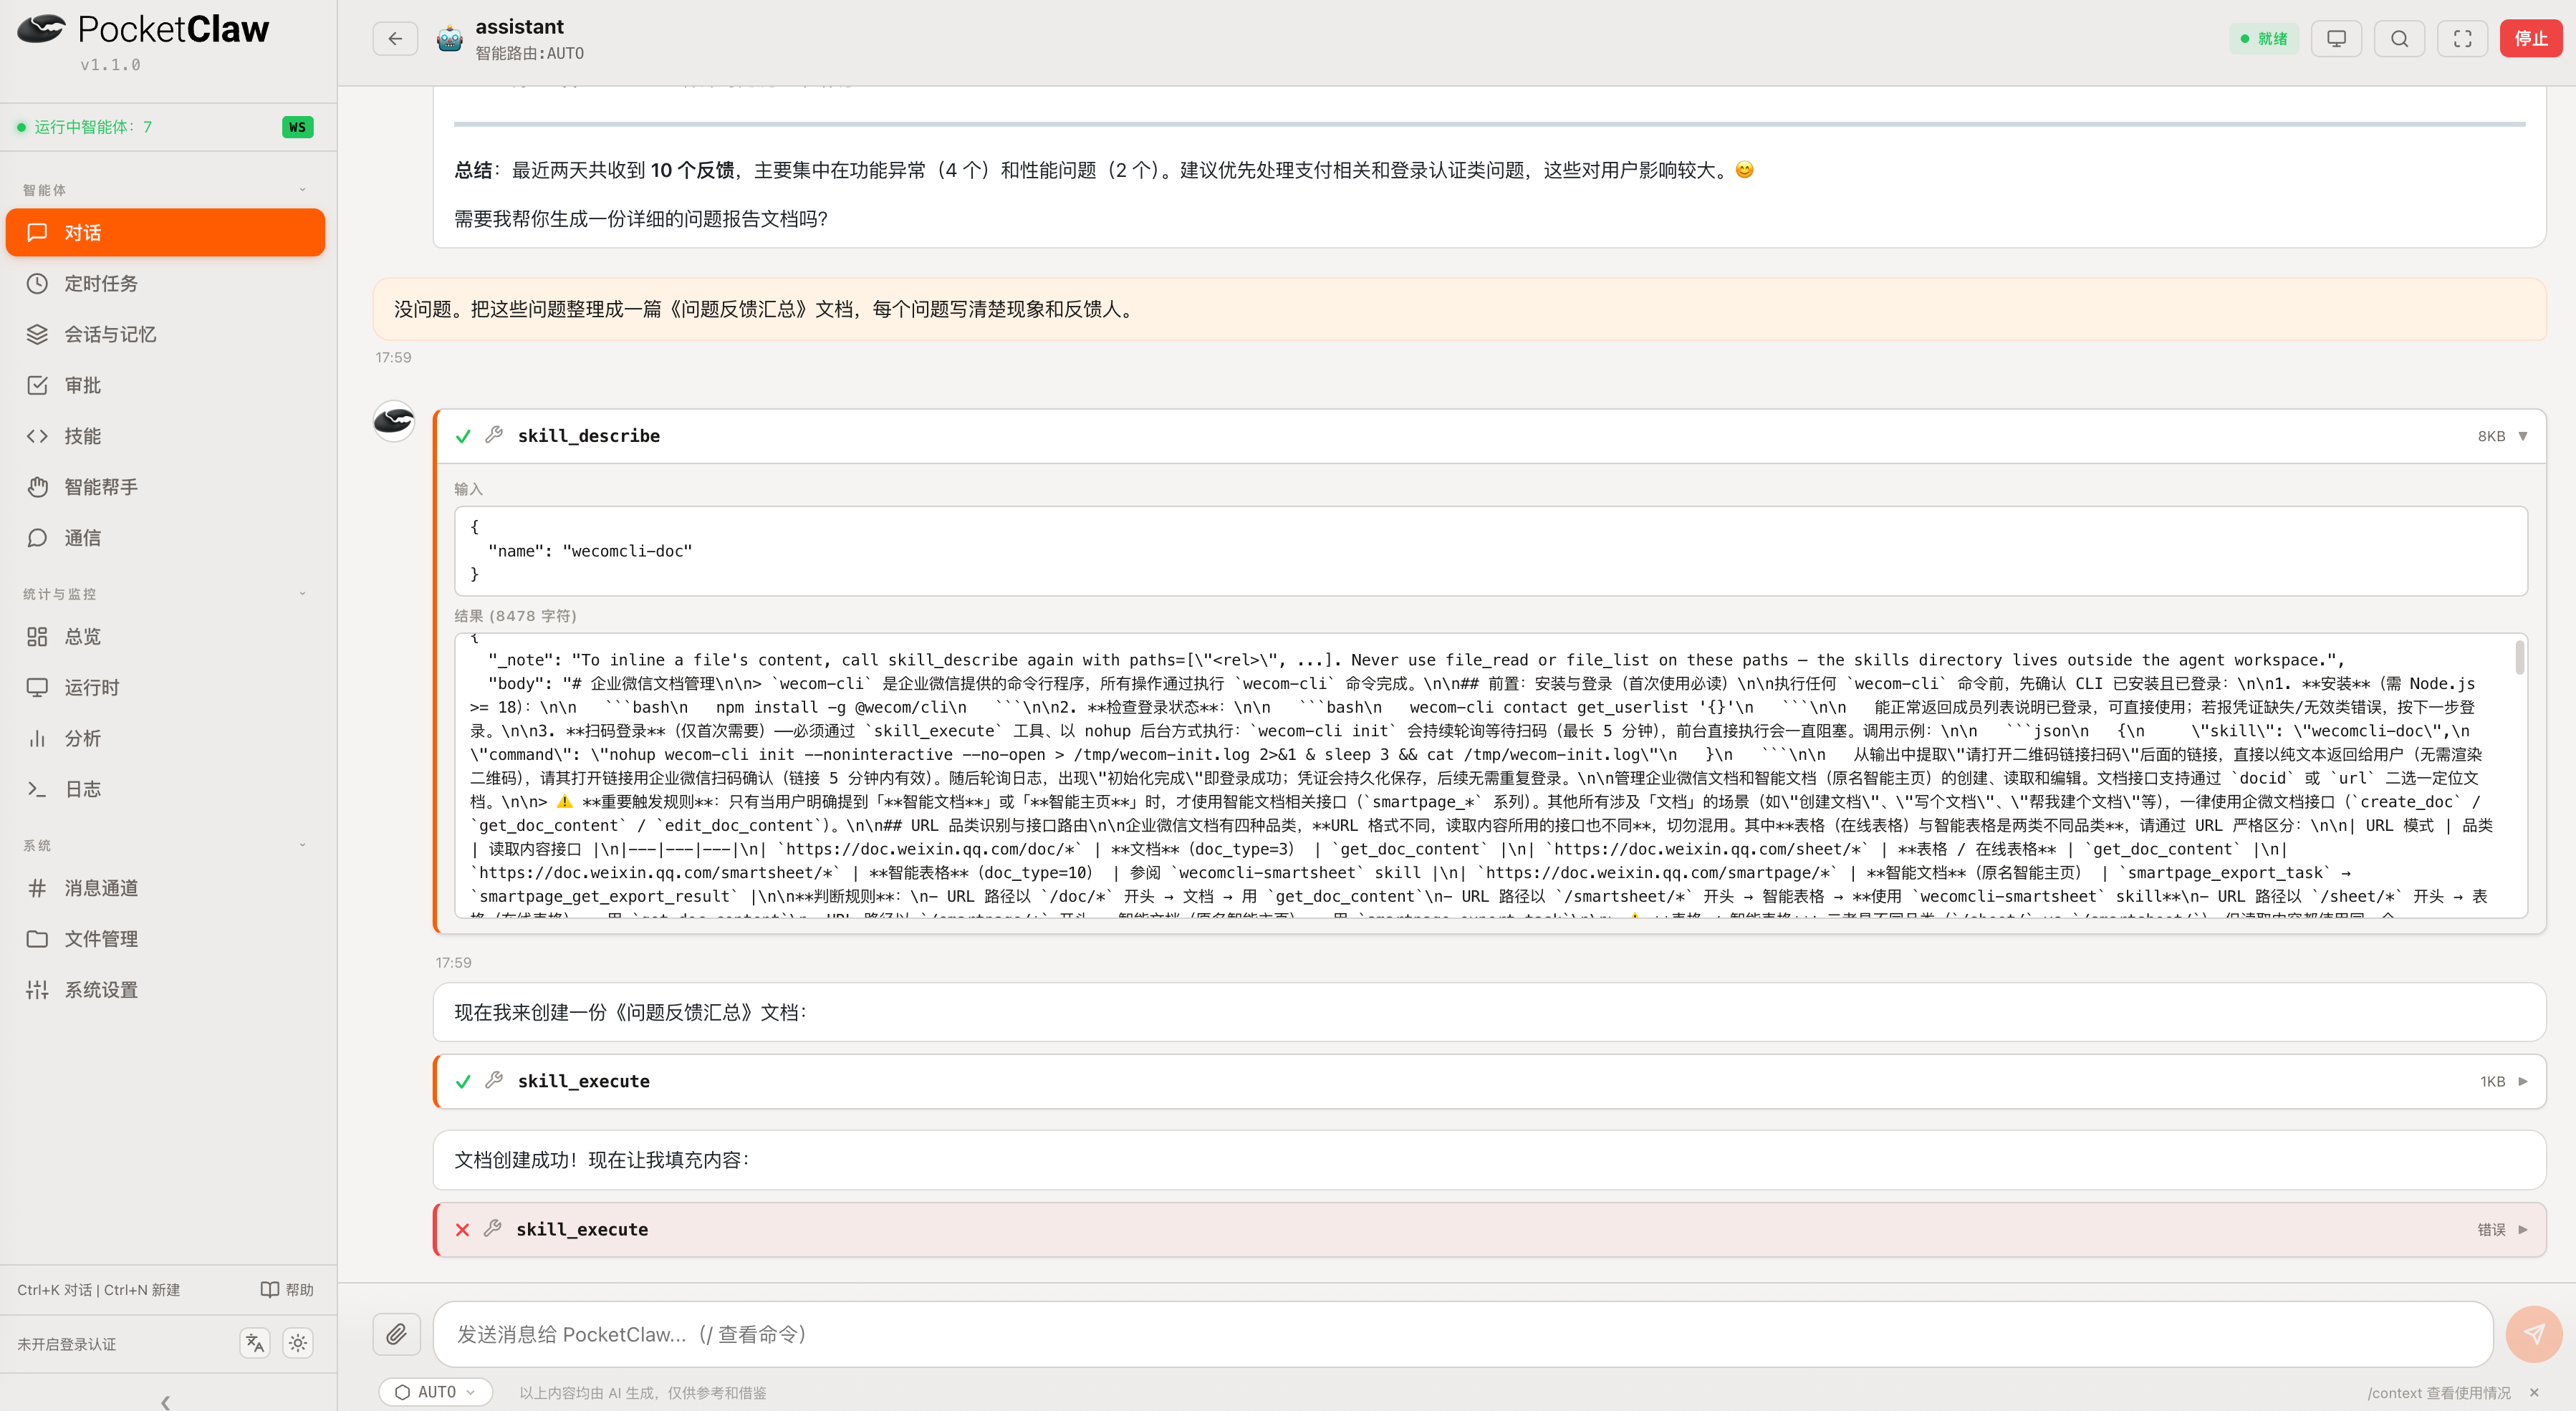Navigate to 审批 approvals

coord(166,385)
